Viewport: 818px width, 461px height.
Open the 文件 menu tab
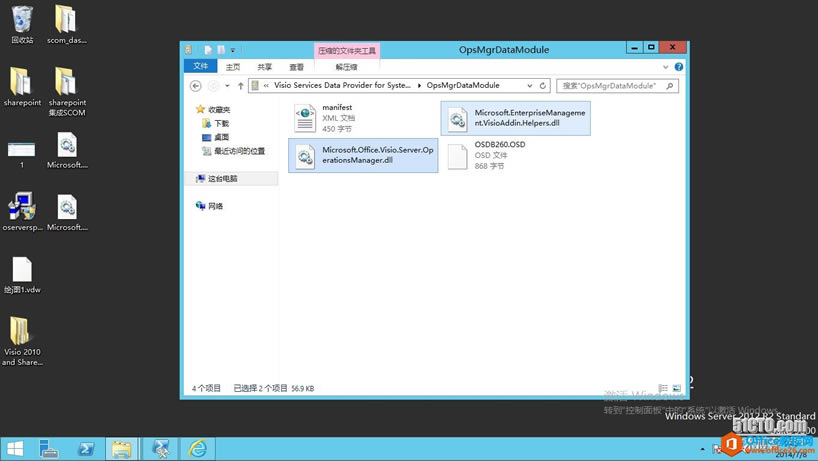[201, 67]
